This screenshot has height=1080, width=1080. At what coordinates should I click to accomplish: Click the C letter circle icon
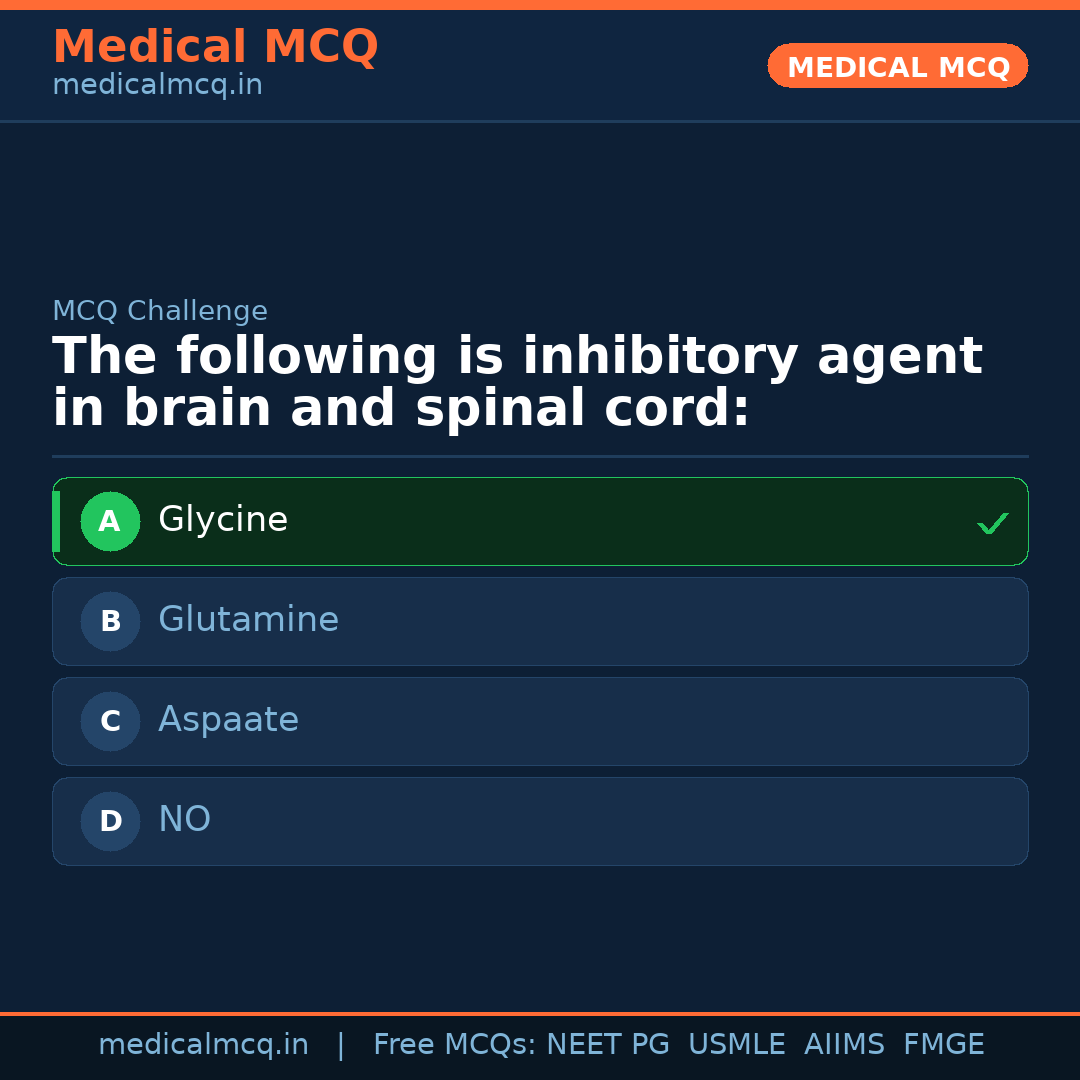[110, 721]
